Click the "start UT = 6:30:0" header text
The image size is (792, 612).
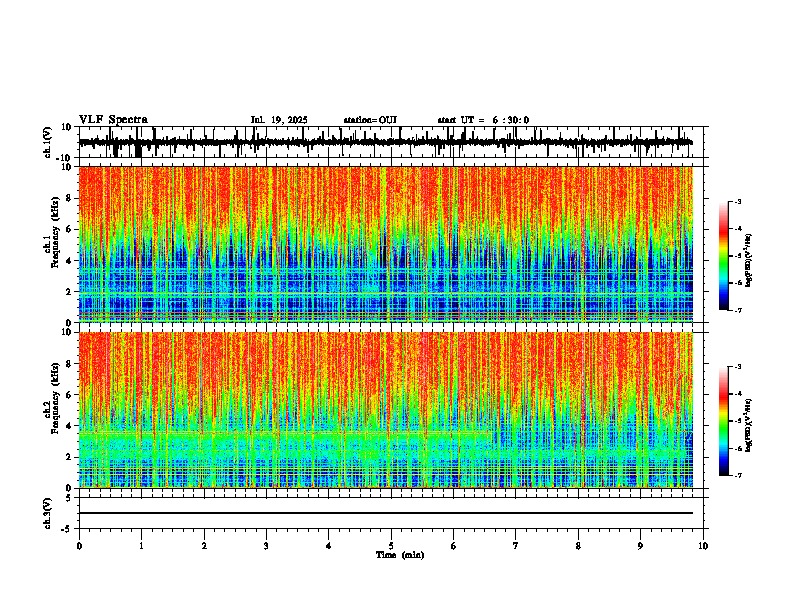pos(483,120)
